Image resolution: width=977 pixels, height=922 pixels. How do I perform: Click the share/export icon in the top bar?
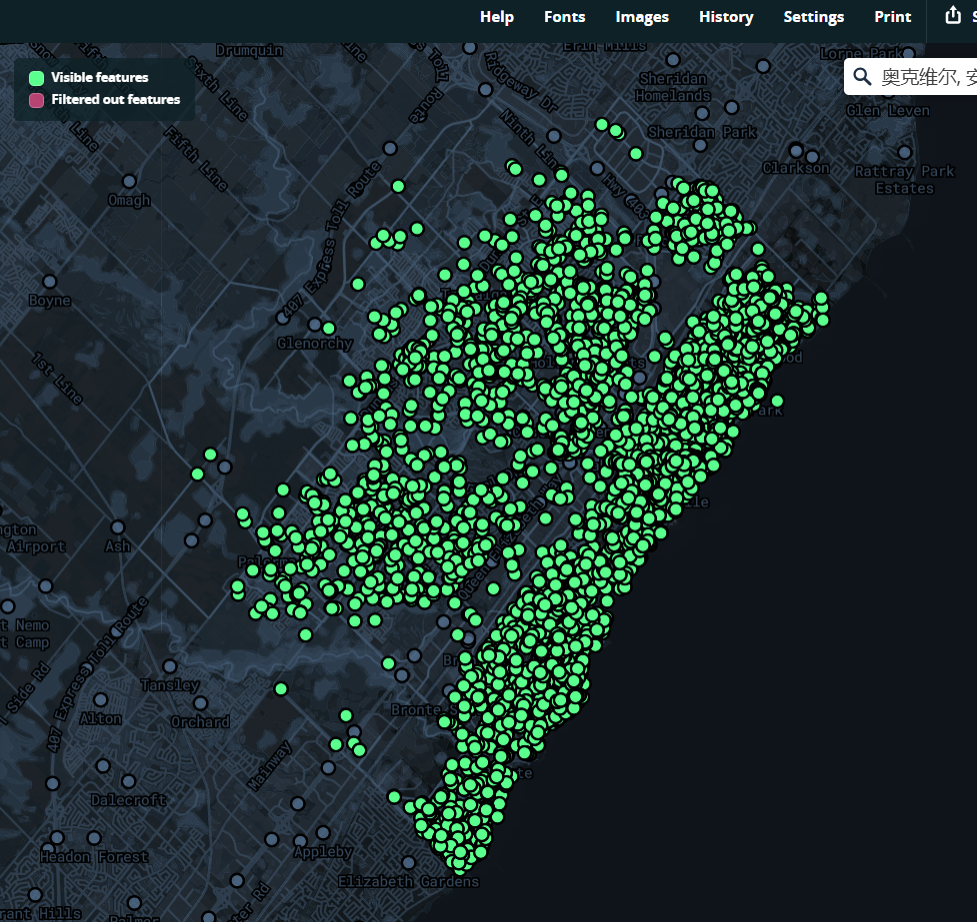tap(953, 16)
